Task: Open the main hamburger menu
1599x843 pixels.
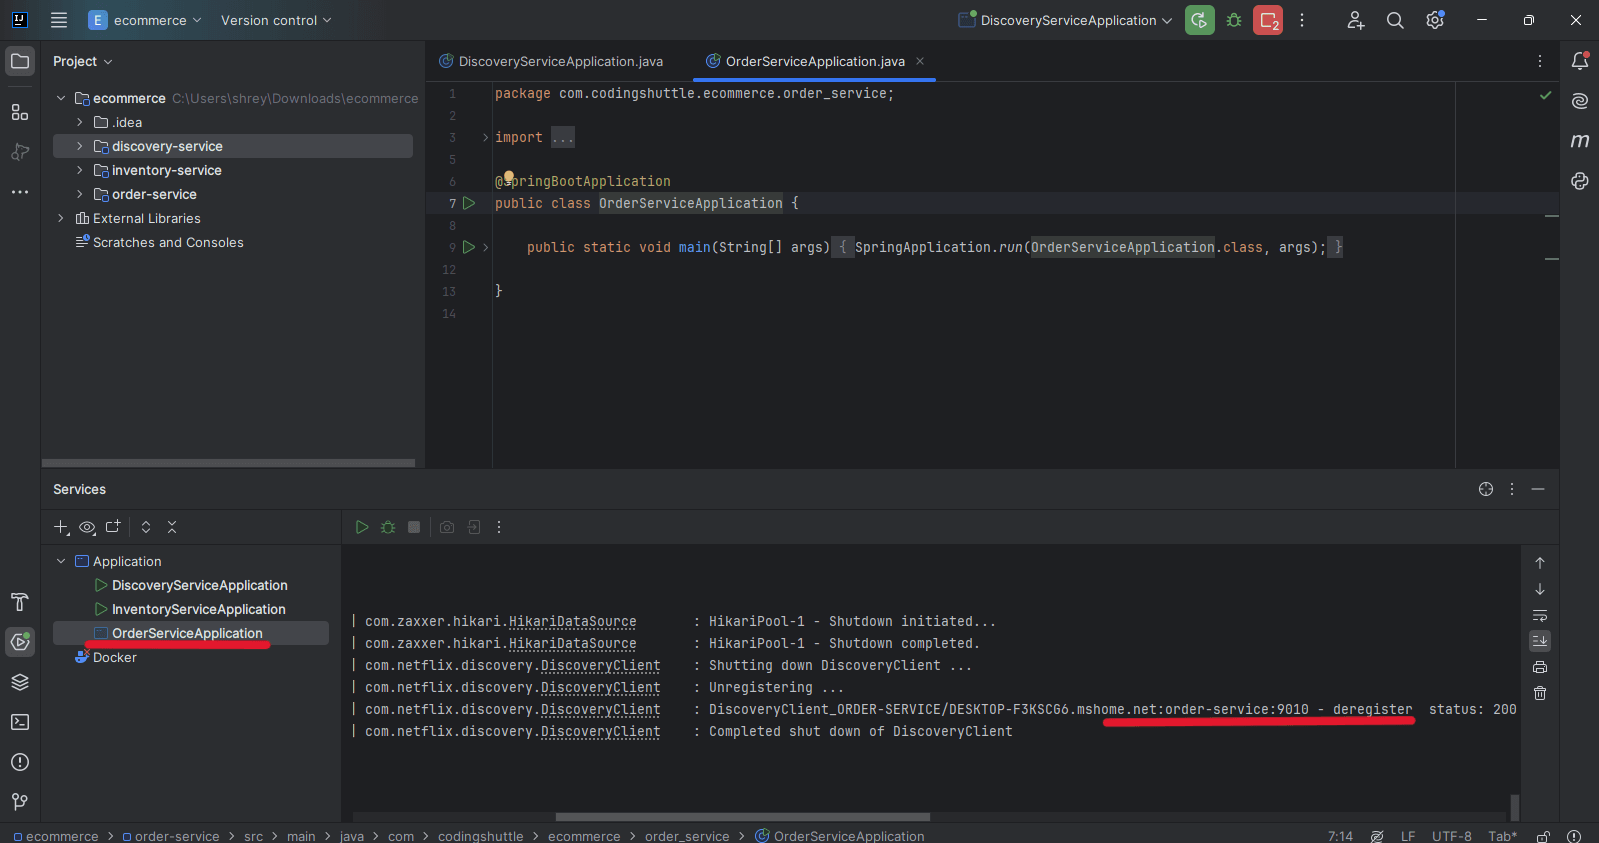Action: 59,20
